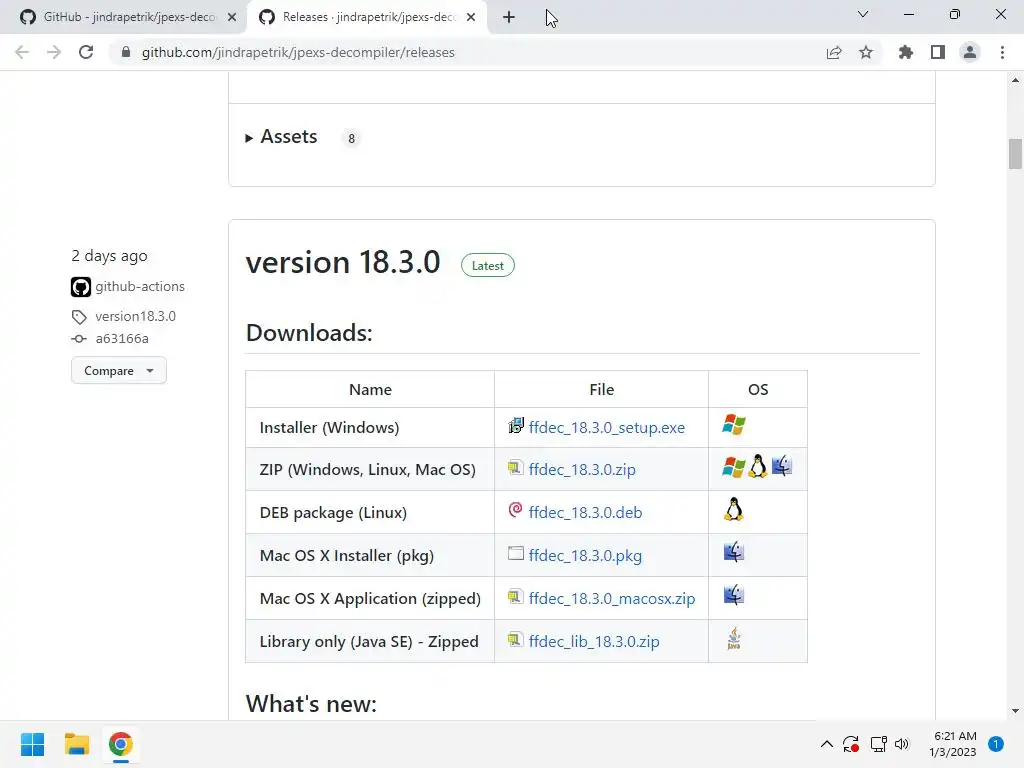Open the Chrome profile avatar
The width and height of the screenshot is (1024, 768).
[970, 52]
